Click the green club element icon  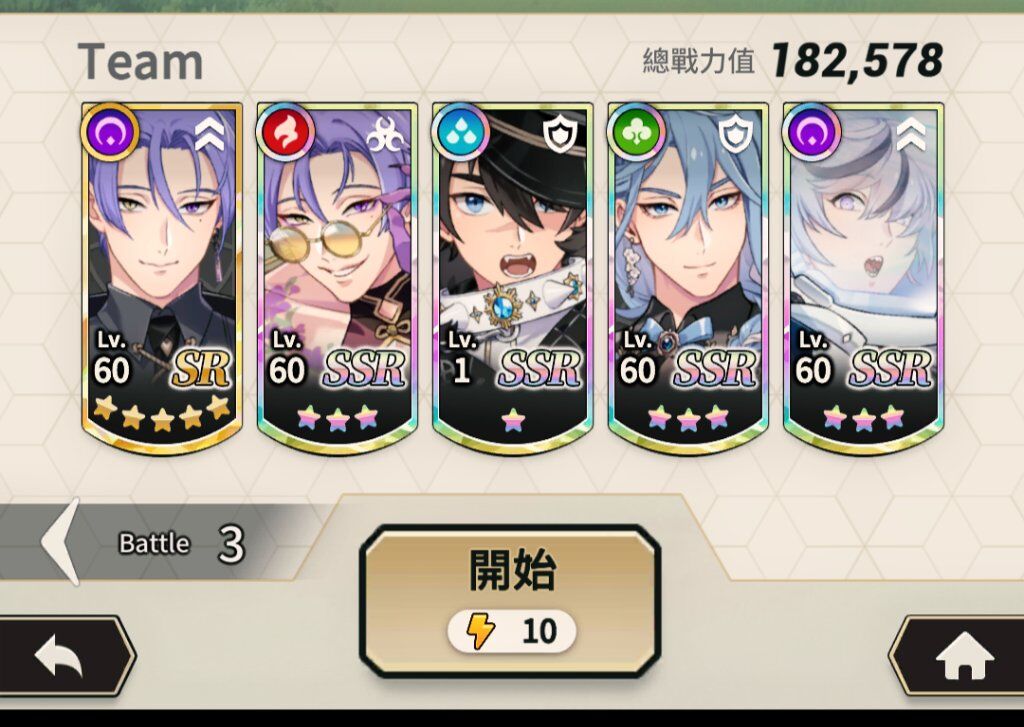pyautogui.click(x=635, y=132)
